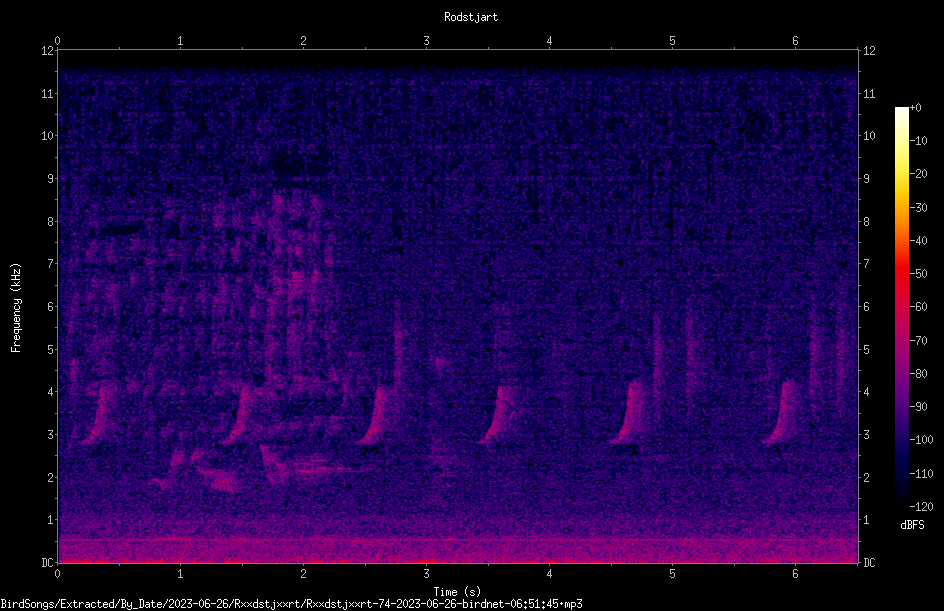Click the DC label on the left axis
This screenshot has width=944, height=611.
pyautogui.click(x=47, y=563)
